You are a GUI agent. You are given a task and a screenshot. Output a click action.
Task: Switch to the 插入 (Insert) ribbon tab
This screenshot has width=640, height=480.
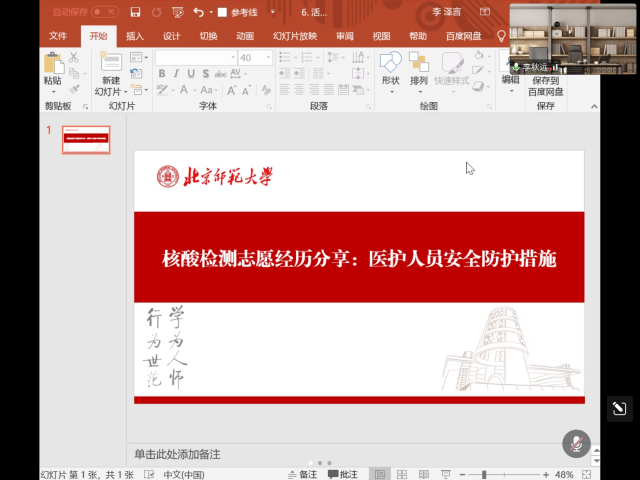click(135, 36)
